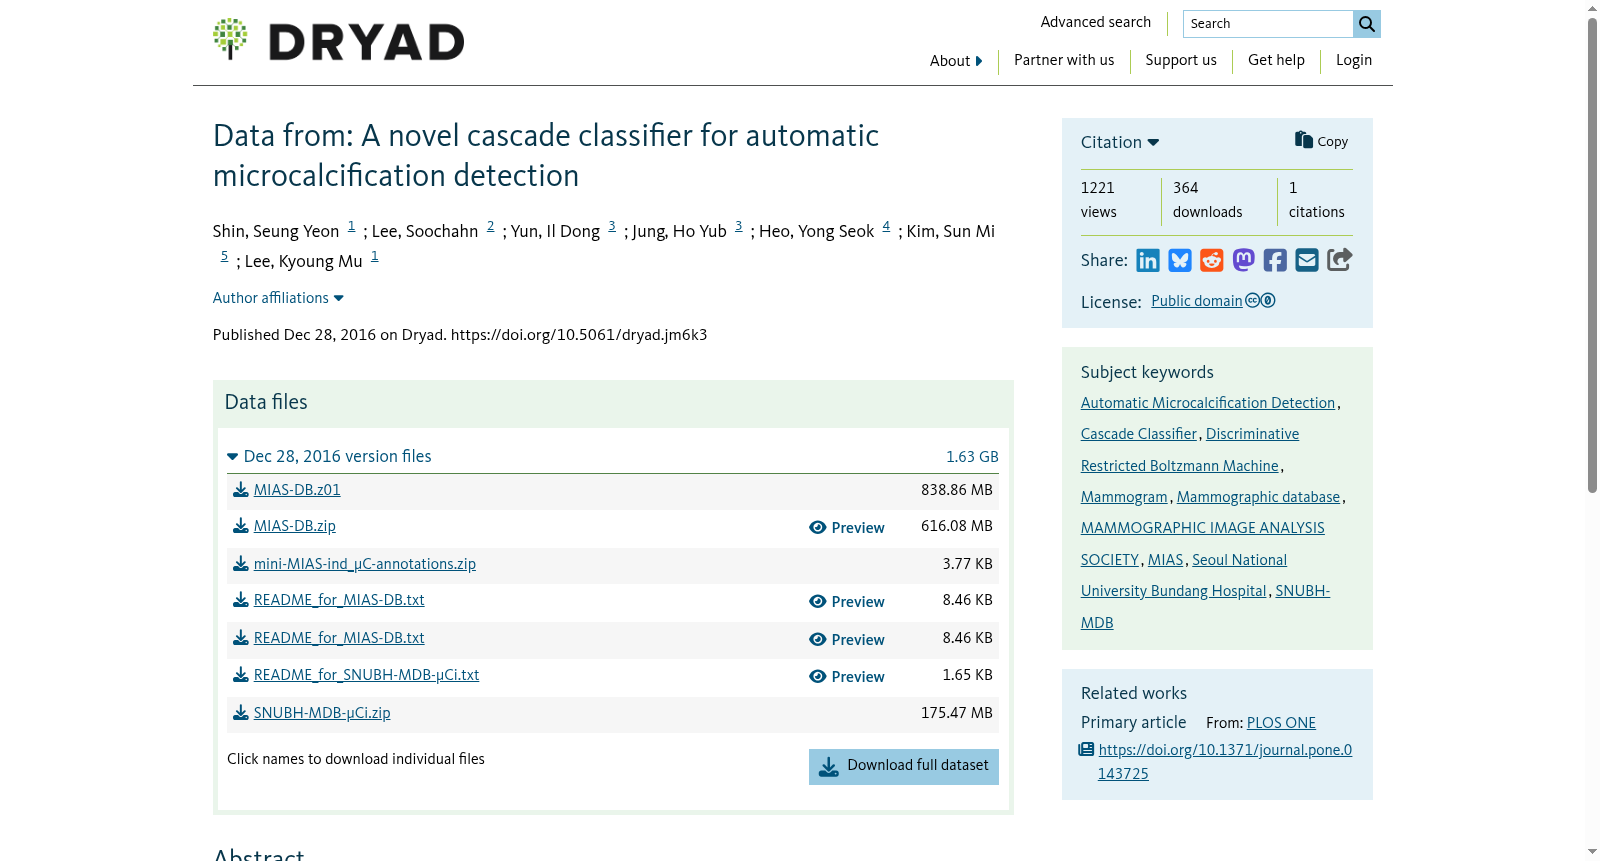Screen dimensions: 1600x861
Task: Open Support us page
Action: point(1181,60)
